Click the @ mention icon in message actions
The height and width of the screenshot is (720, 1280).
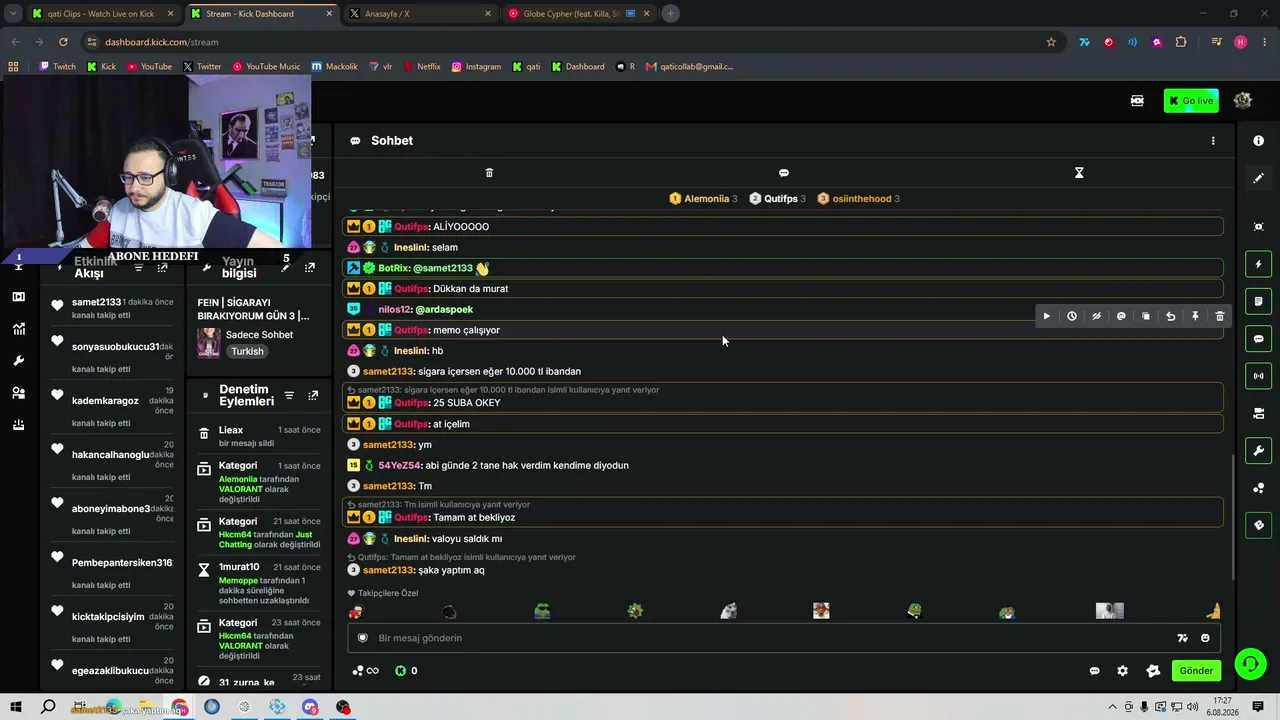(x=1121, y=316)
